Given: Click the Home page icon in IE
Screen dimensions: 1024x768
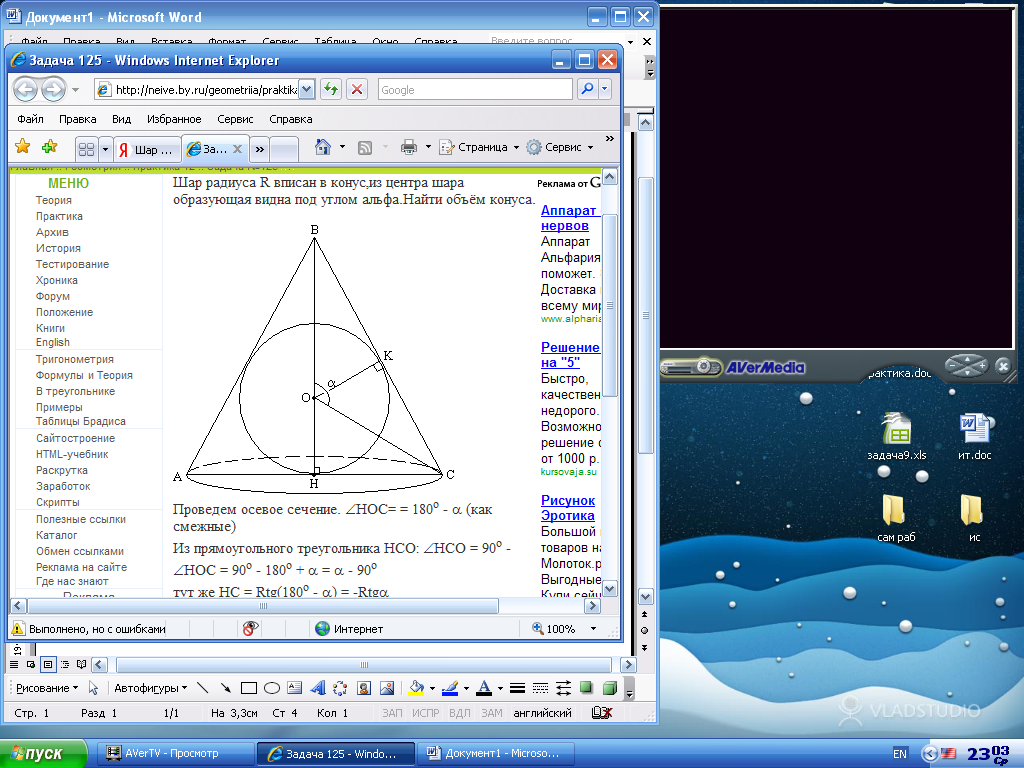Looking at the screenshot, I should (322, 147).
